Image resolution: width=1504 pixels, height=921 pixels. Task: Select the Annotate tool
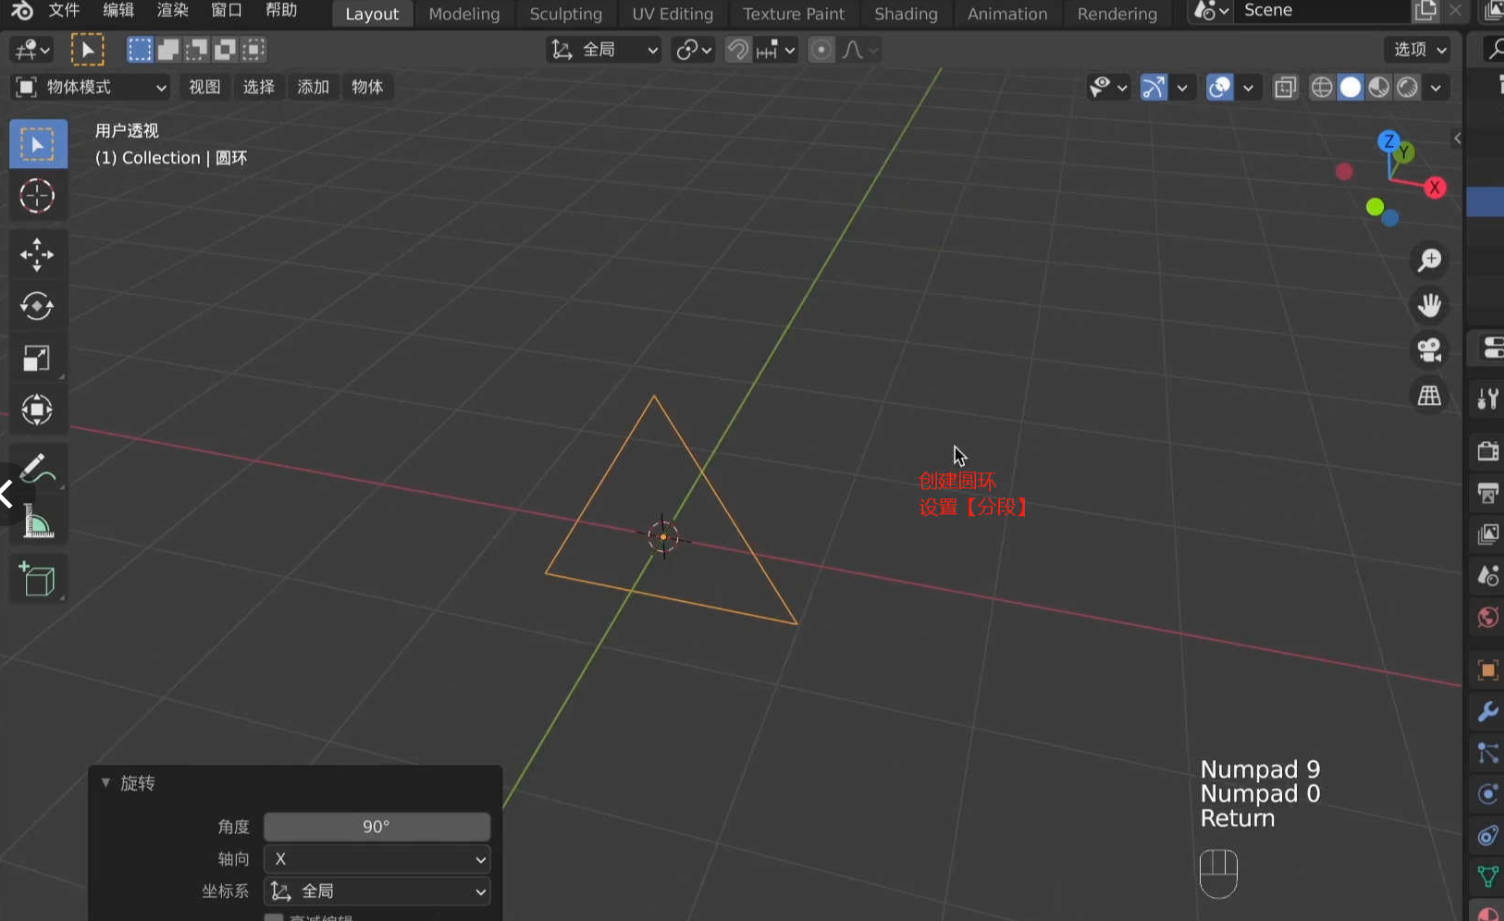38,467
